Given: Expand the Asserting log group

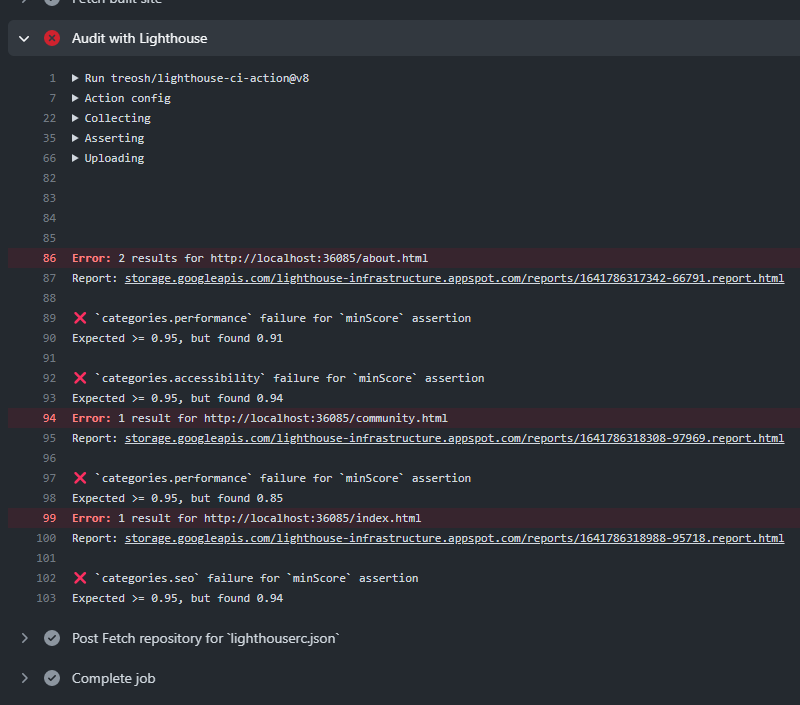Looking at the screenshot, I should pyautogui.click(x=75, y=138).
